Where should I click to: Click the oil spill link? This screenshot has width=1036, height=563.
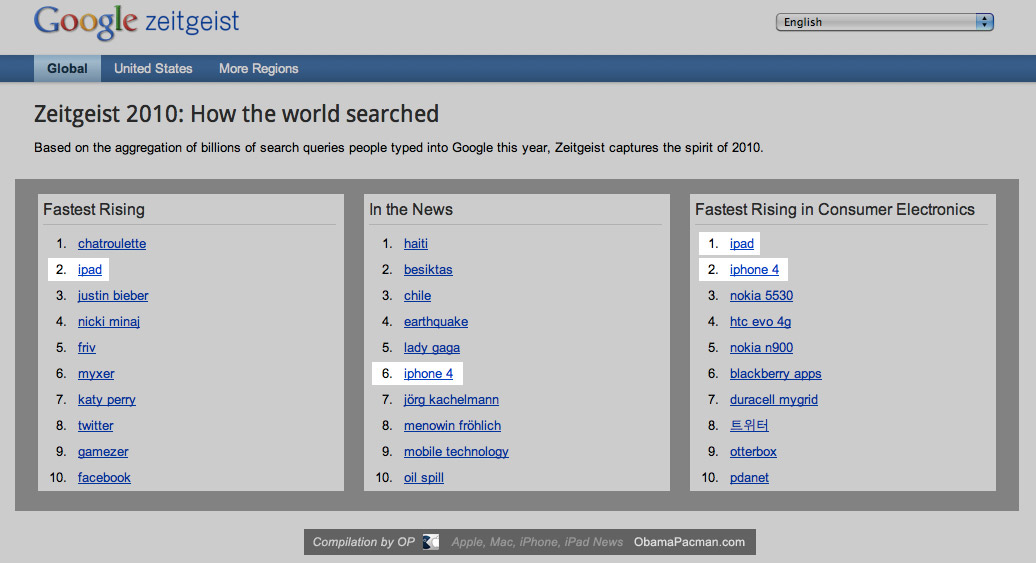tap(424, 478)
